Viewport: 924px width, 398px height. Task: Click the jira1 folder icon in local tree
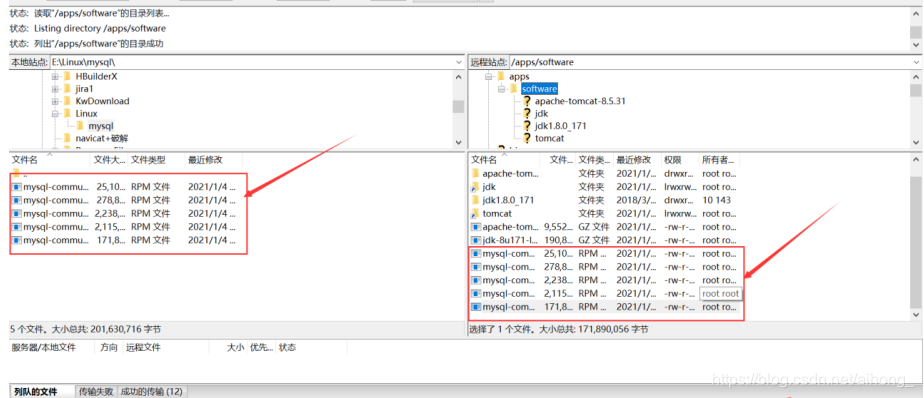[x=67, y=88]
